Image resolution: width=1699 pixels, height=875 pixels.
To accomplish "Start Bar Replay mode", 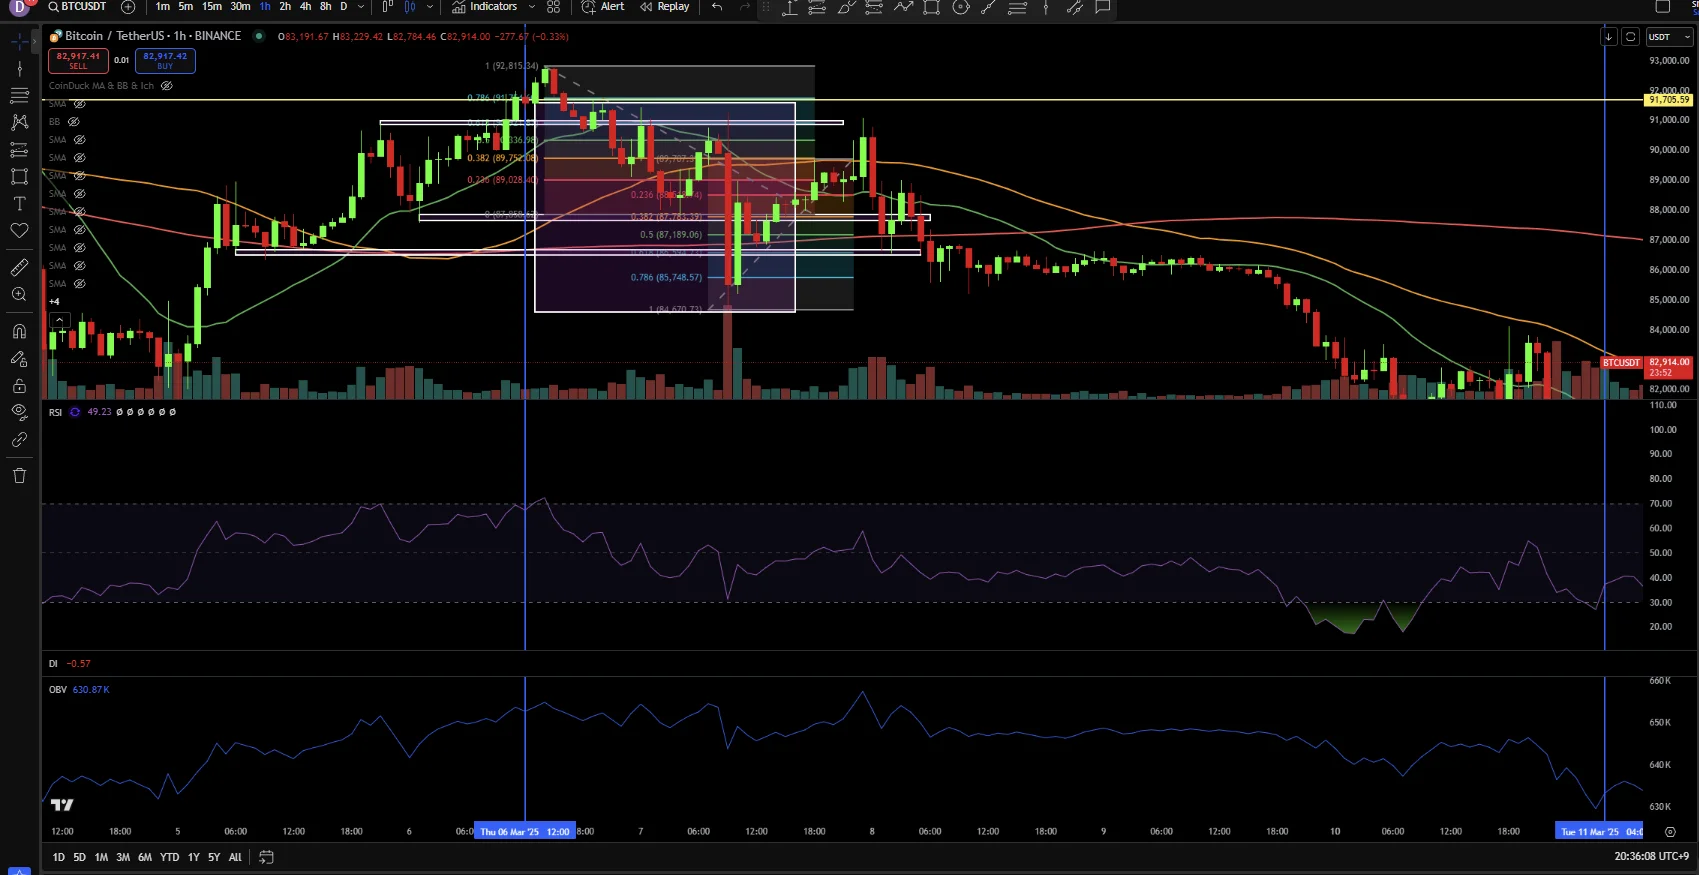I will pos(665,7).
